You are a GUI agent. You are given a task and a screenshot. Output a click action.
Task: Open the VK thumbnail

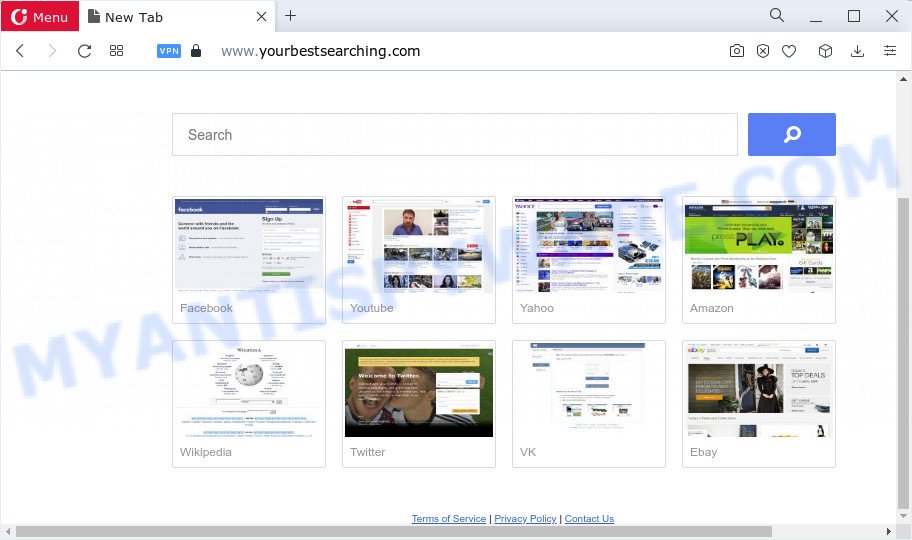(x=589, y=404)
